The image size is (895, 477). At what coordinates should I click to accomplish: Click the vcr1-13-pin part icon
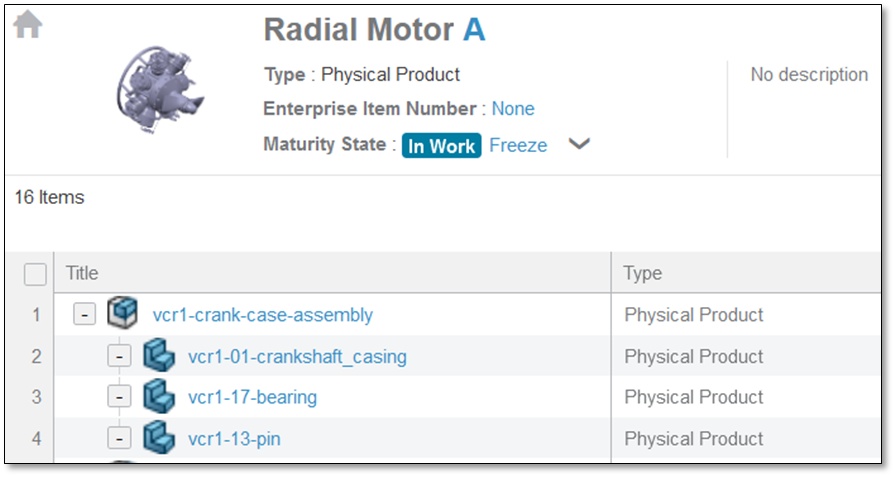(158, 438)
